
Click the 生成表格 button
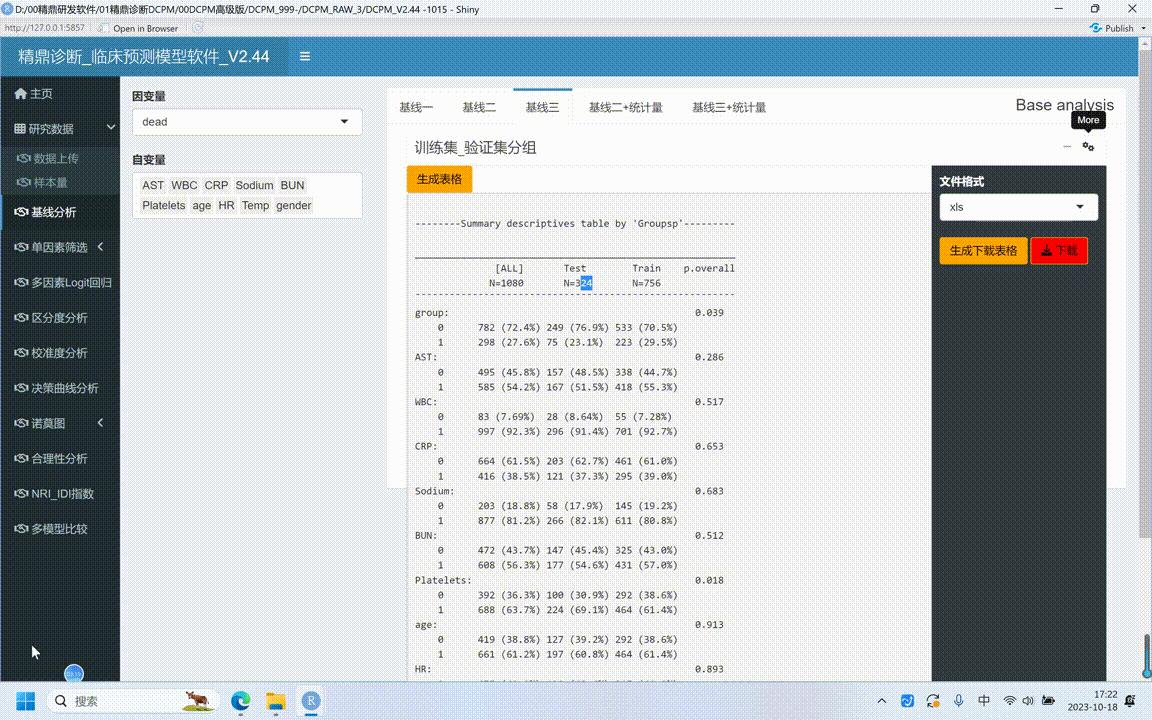[x=439, y=179]
